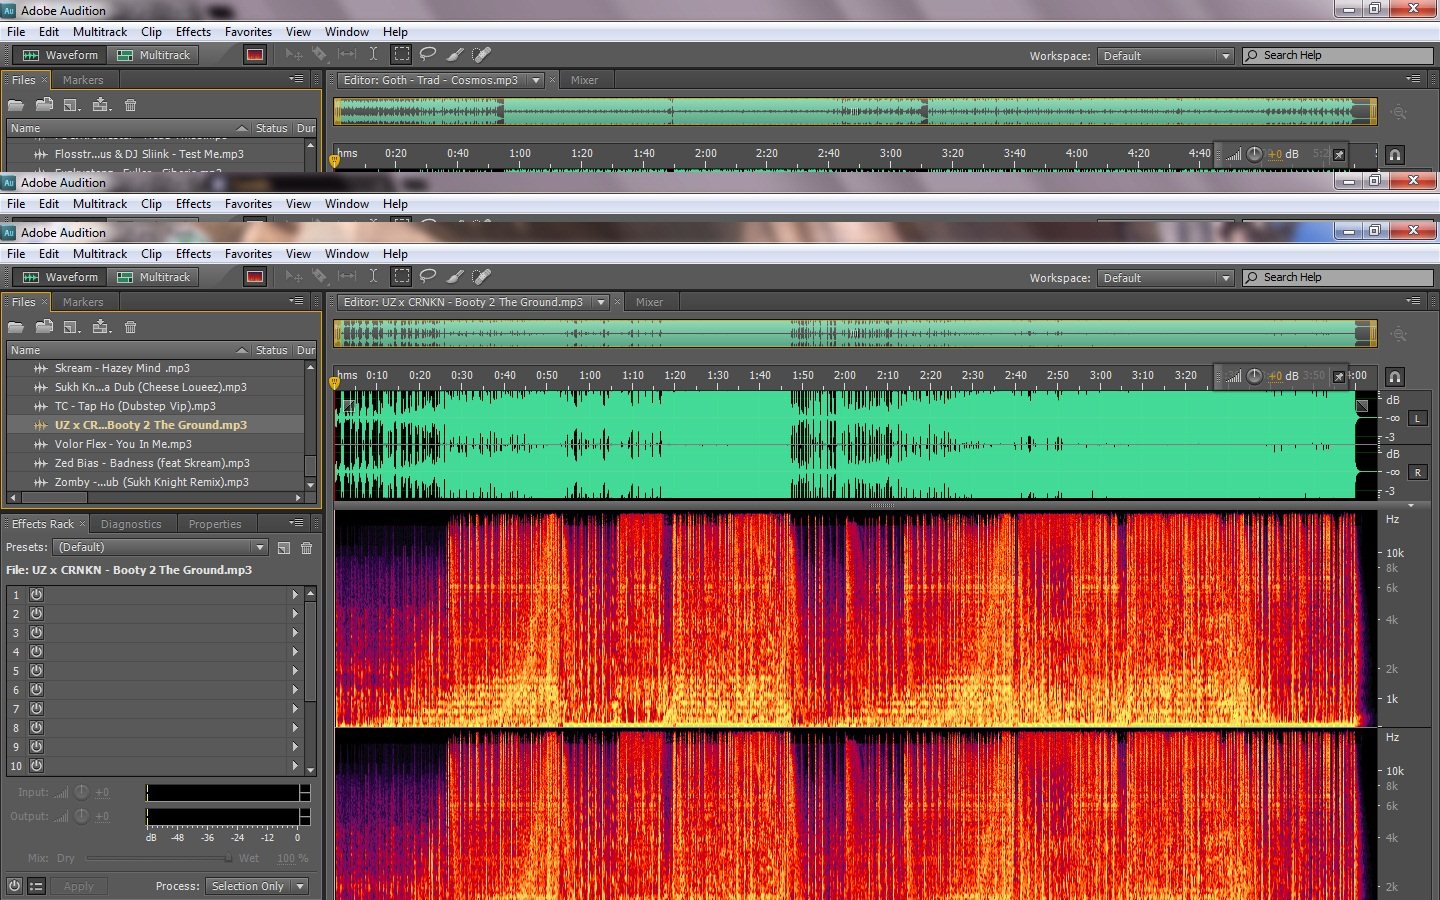
Task: Click headphones icon beside front timeline ruler
Action: (x=1395, y=377)
